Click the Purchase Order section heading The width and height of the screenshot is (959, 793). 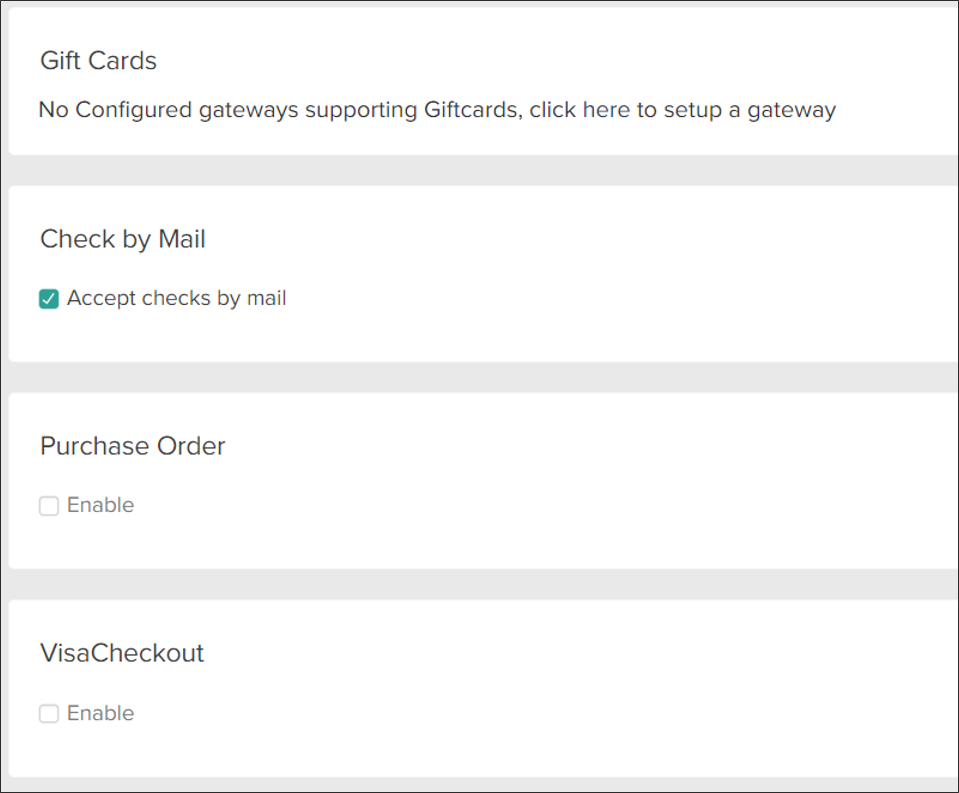(x=132, y=447)
